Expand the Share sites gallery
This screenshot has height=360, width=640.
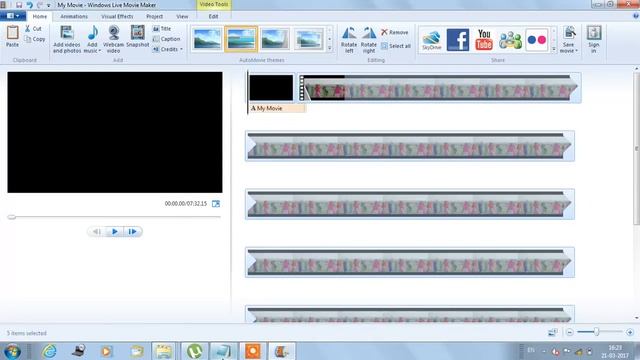(553, 49)
